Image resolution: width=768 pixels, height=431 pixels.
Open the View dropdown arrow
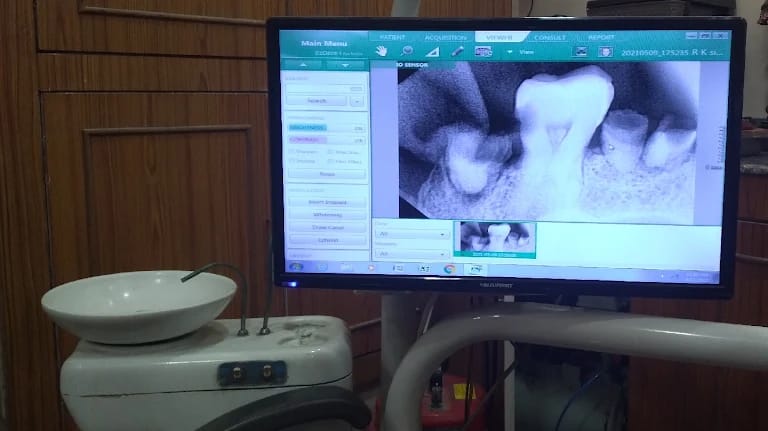509,52
